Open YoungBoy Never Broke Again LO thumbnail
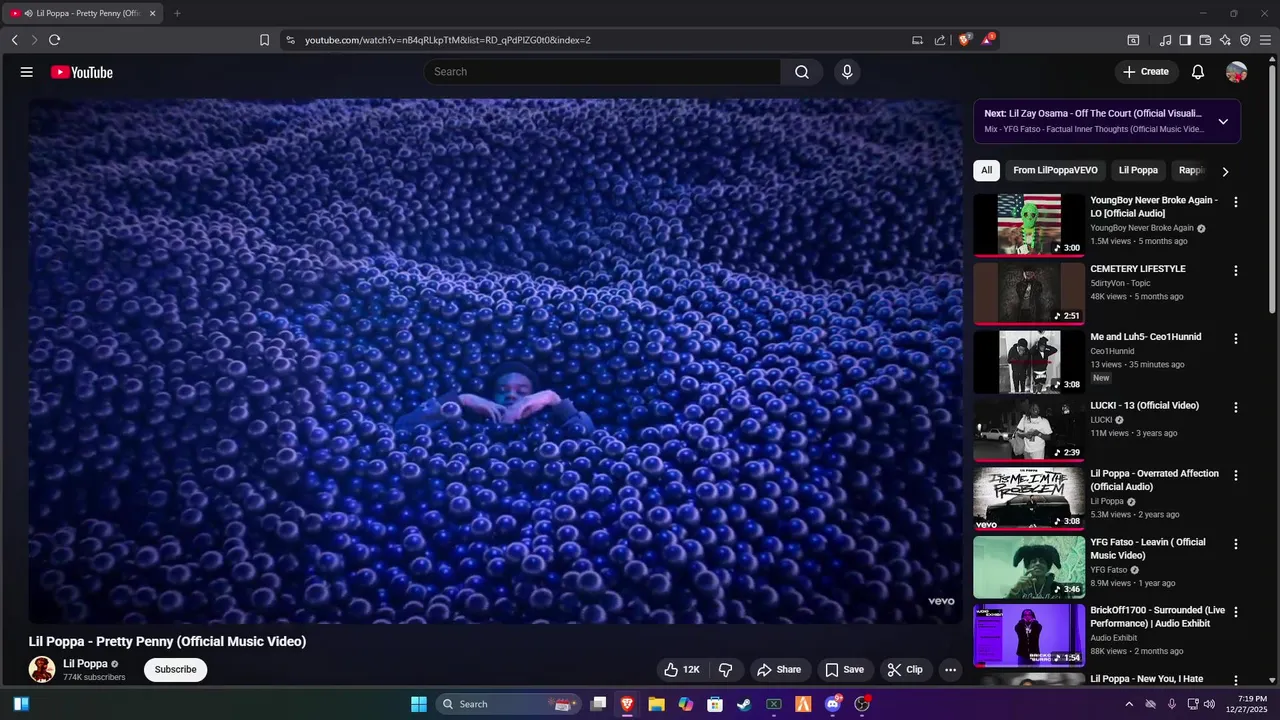Viewport: 1280px width, 720px height. (x=1029, y=225)
